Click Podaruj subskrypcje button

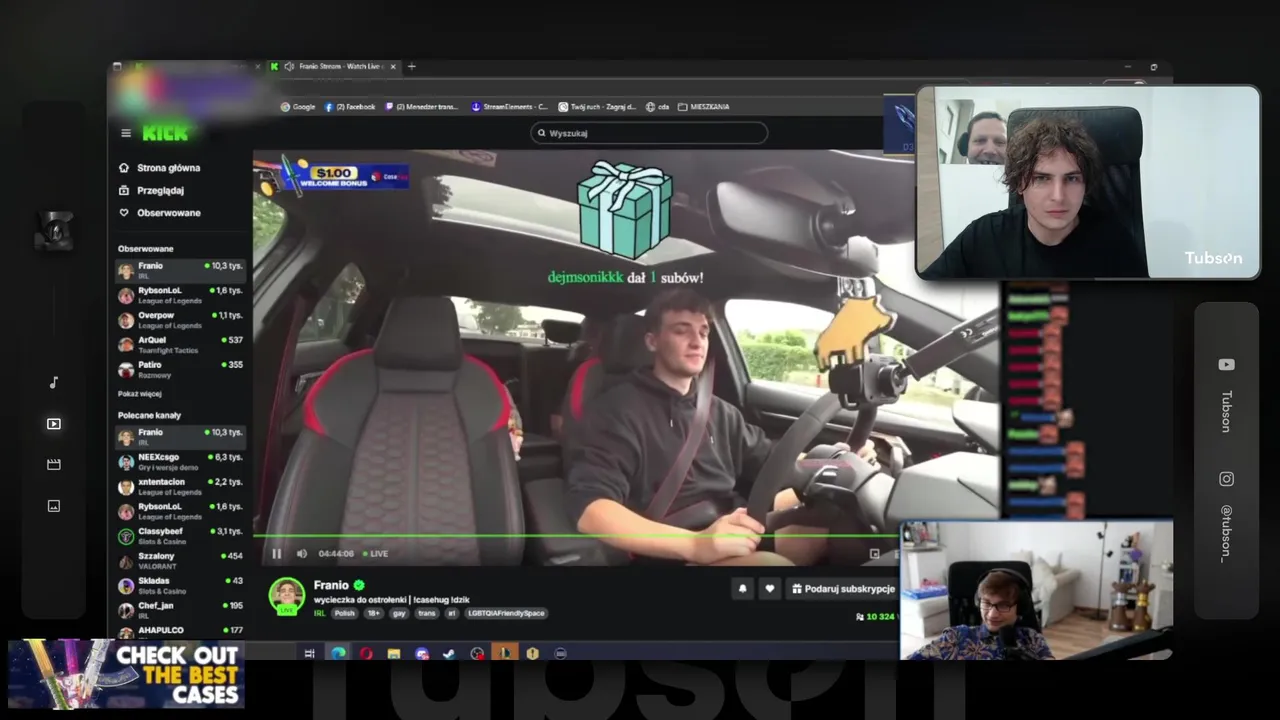tap(842, 589)
